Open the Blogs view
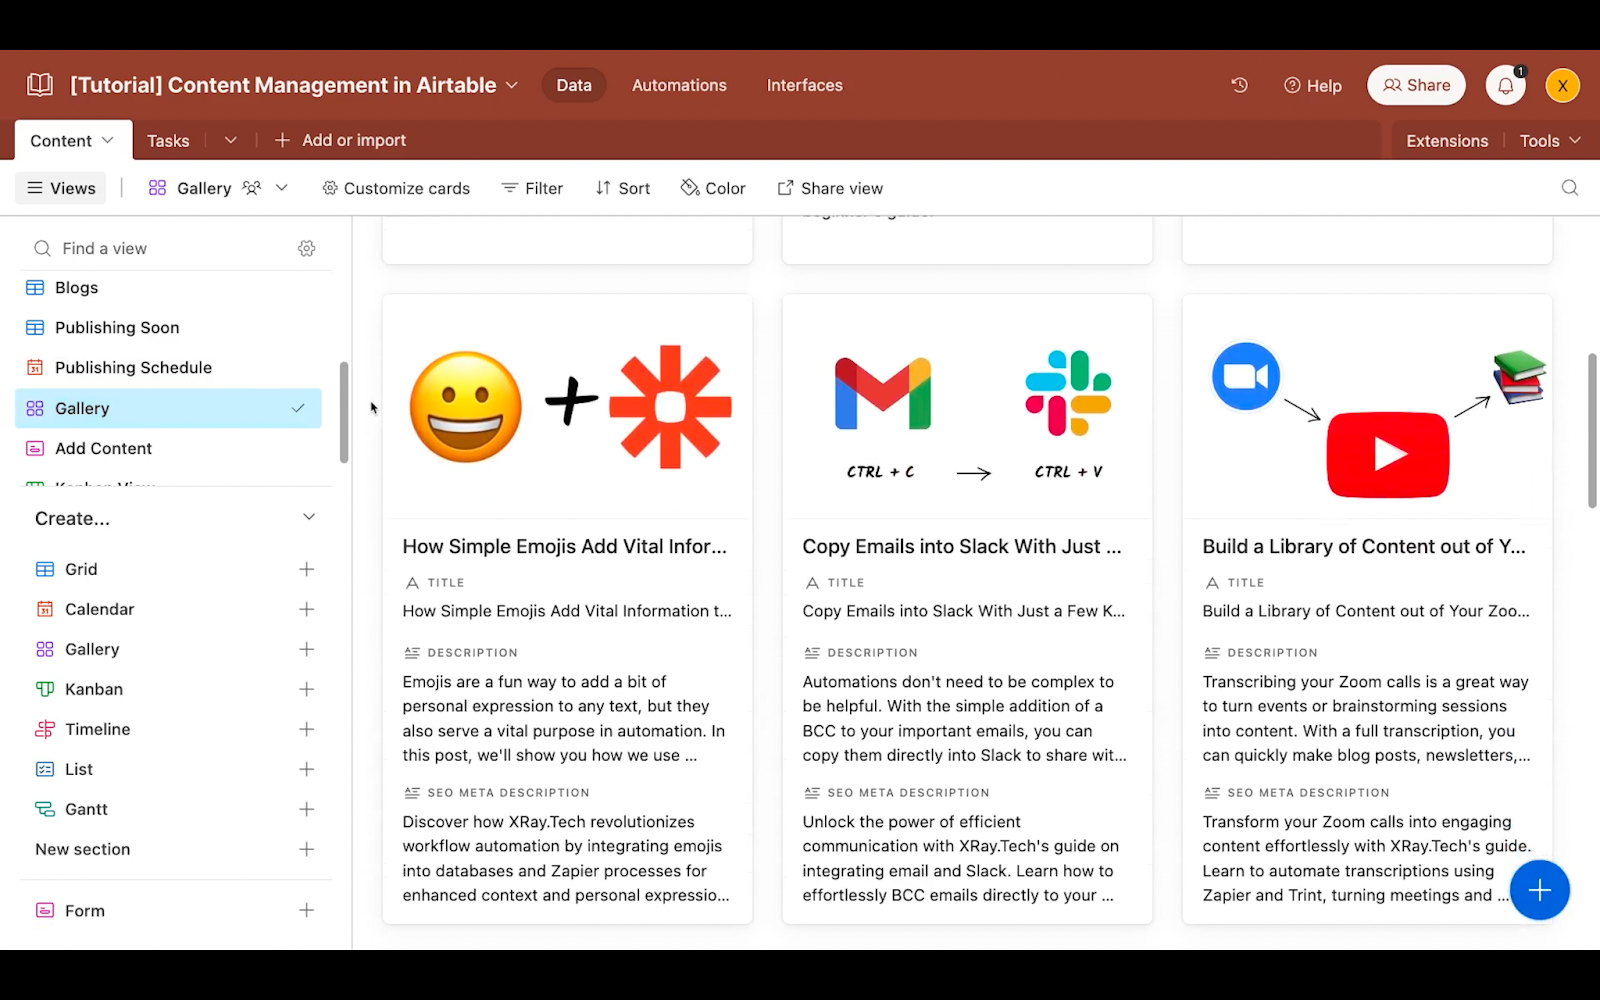Image resolution: width=1600 pixels, height=1000 pixels. [168, 287]
